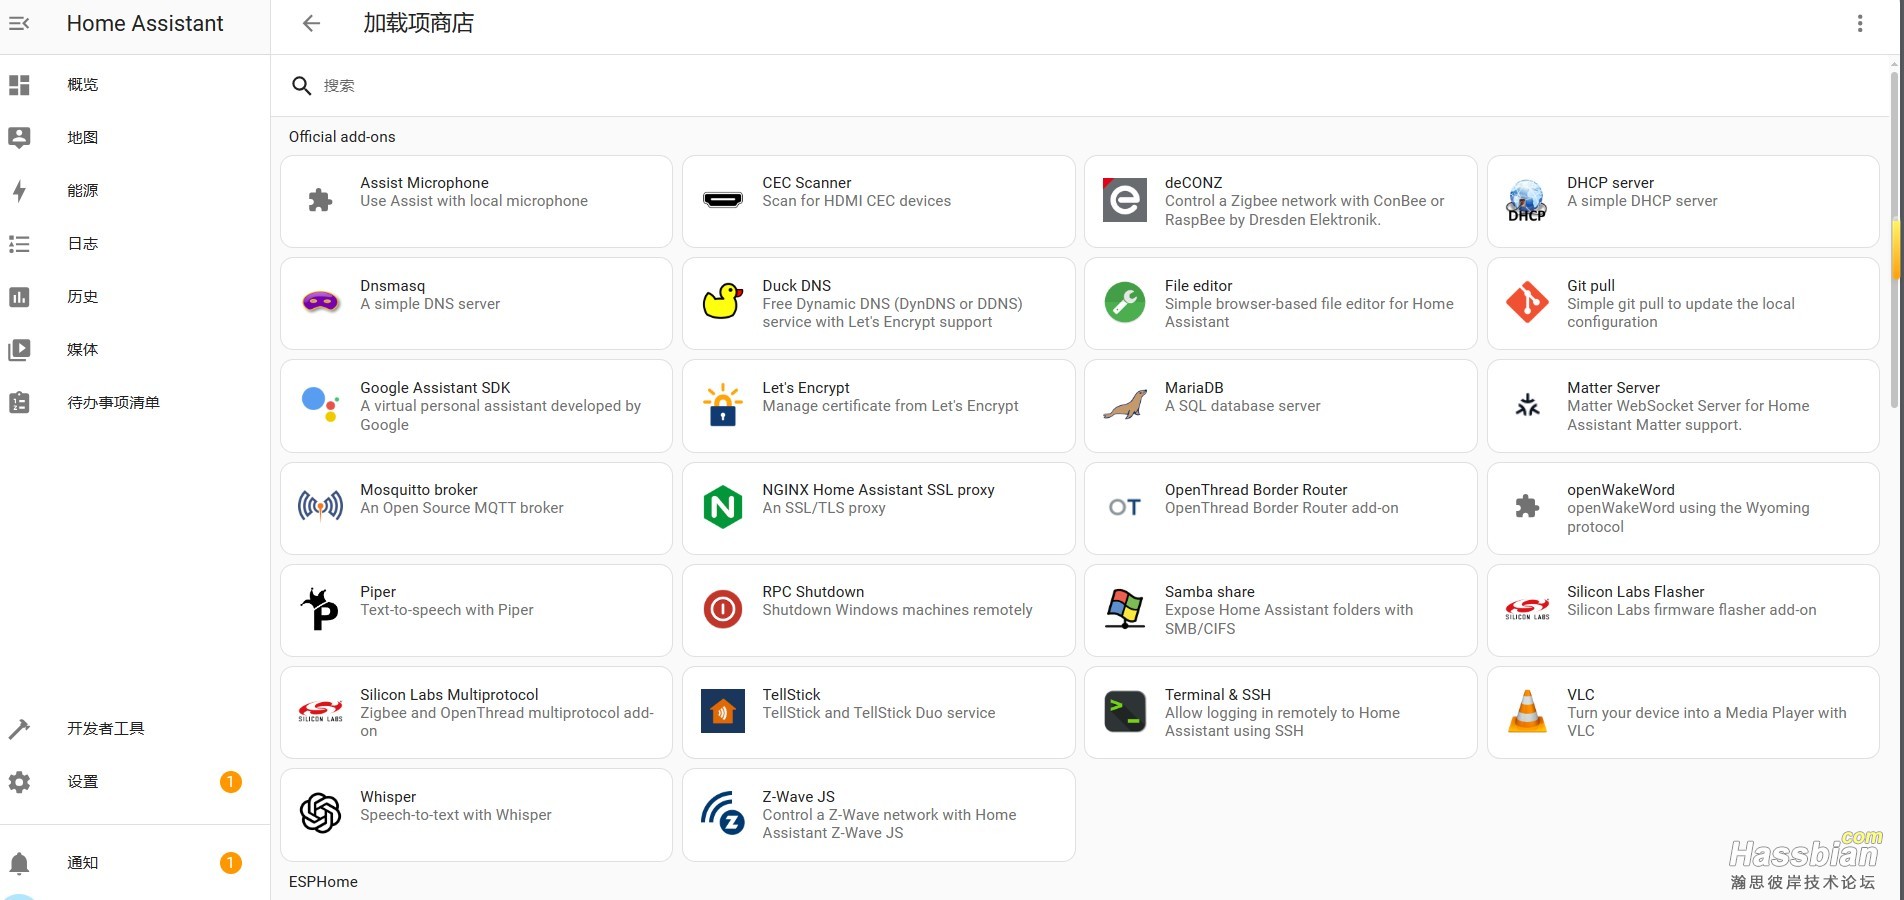This screenshot has height=900, width=1904.
Task: Open the Google Assistant SDK icon
Action: click(x=320, y=404)
